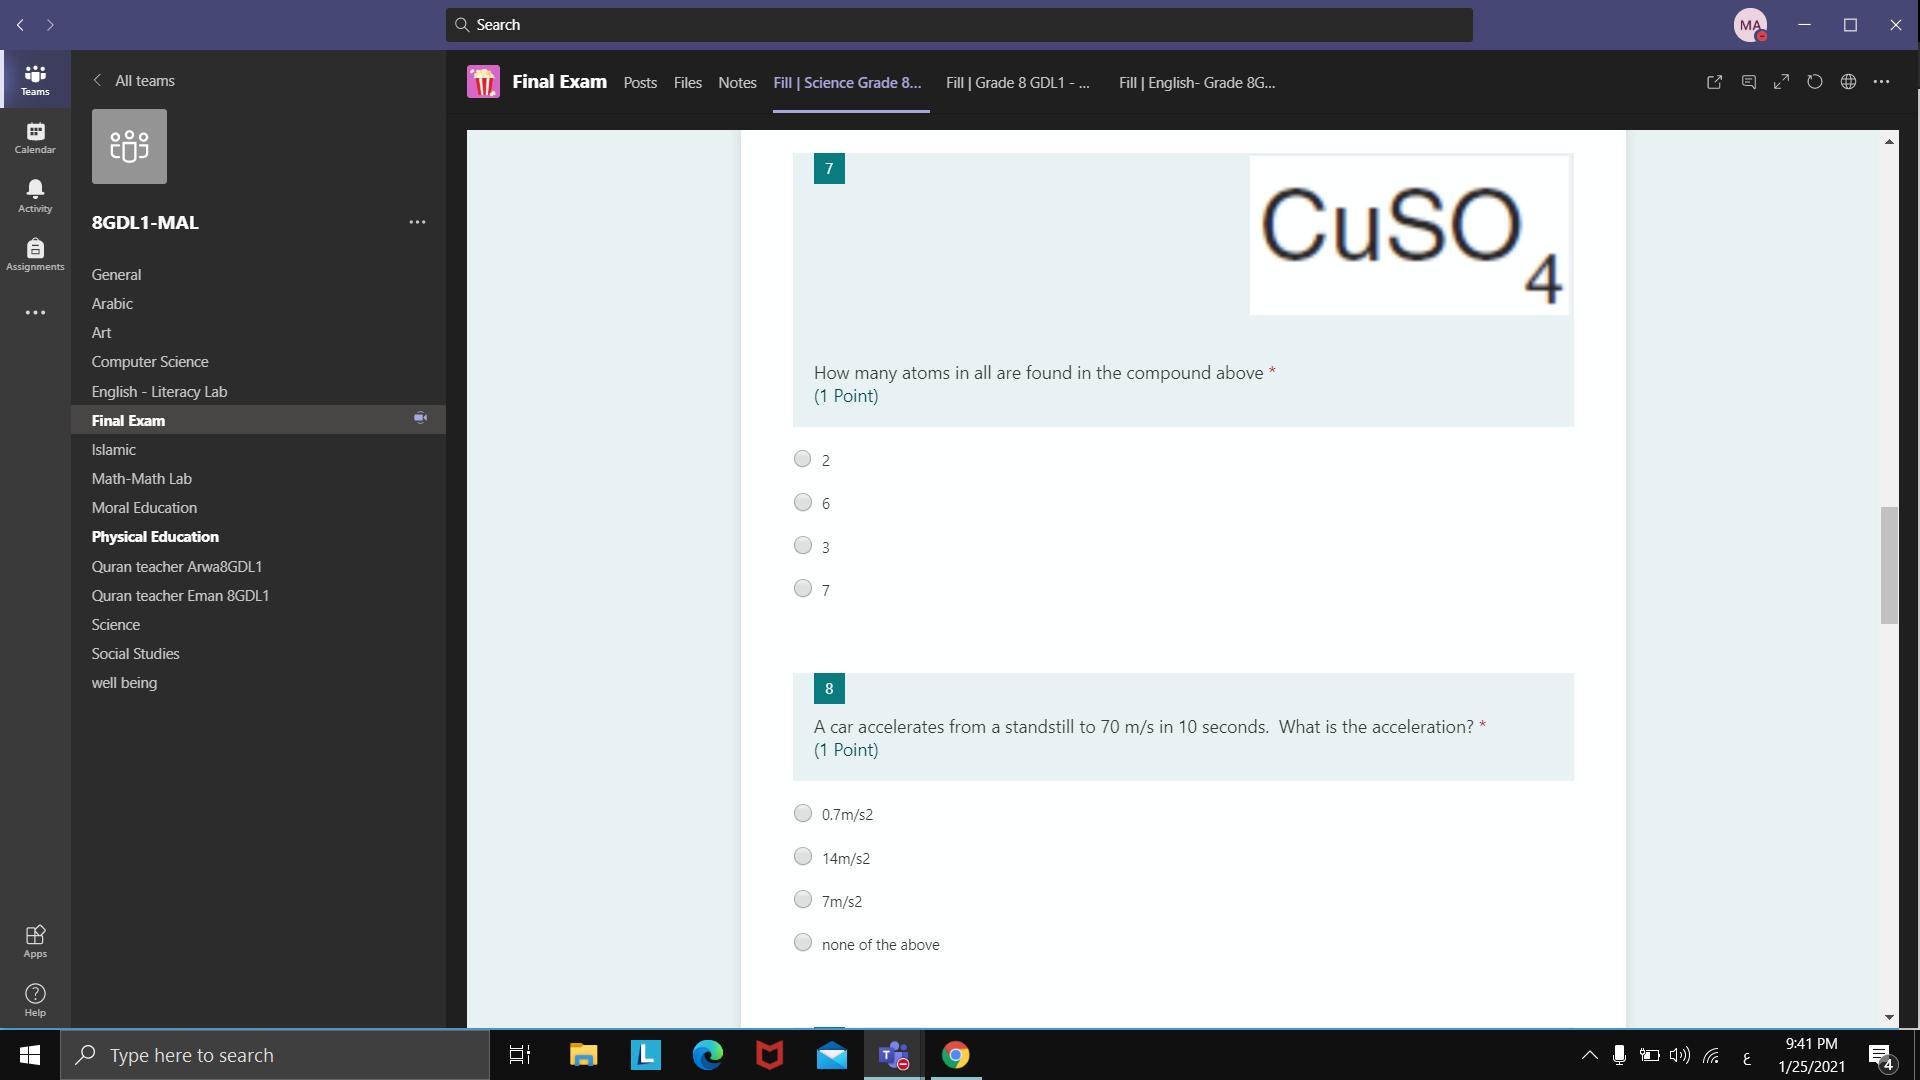Open the Apps icon in the sidebar
The height and width of the screenshot is (1080, 1920).
[35, 941]
